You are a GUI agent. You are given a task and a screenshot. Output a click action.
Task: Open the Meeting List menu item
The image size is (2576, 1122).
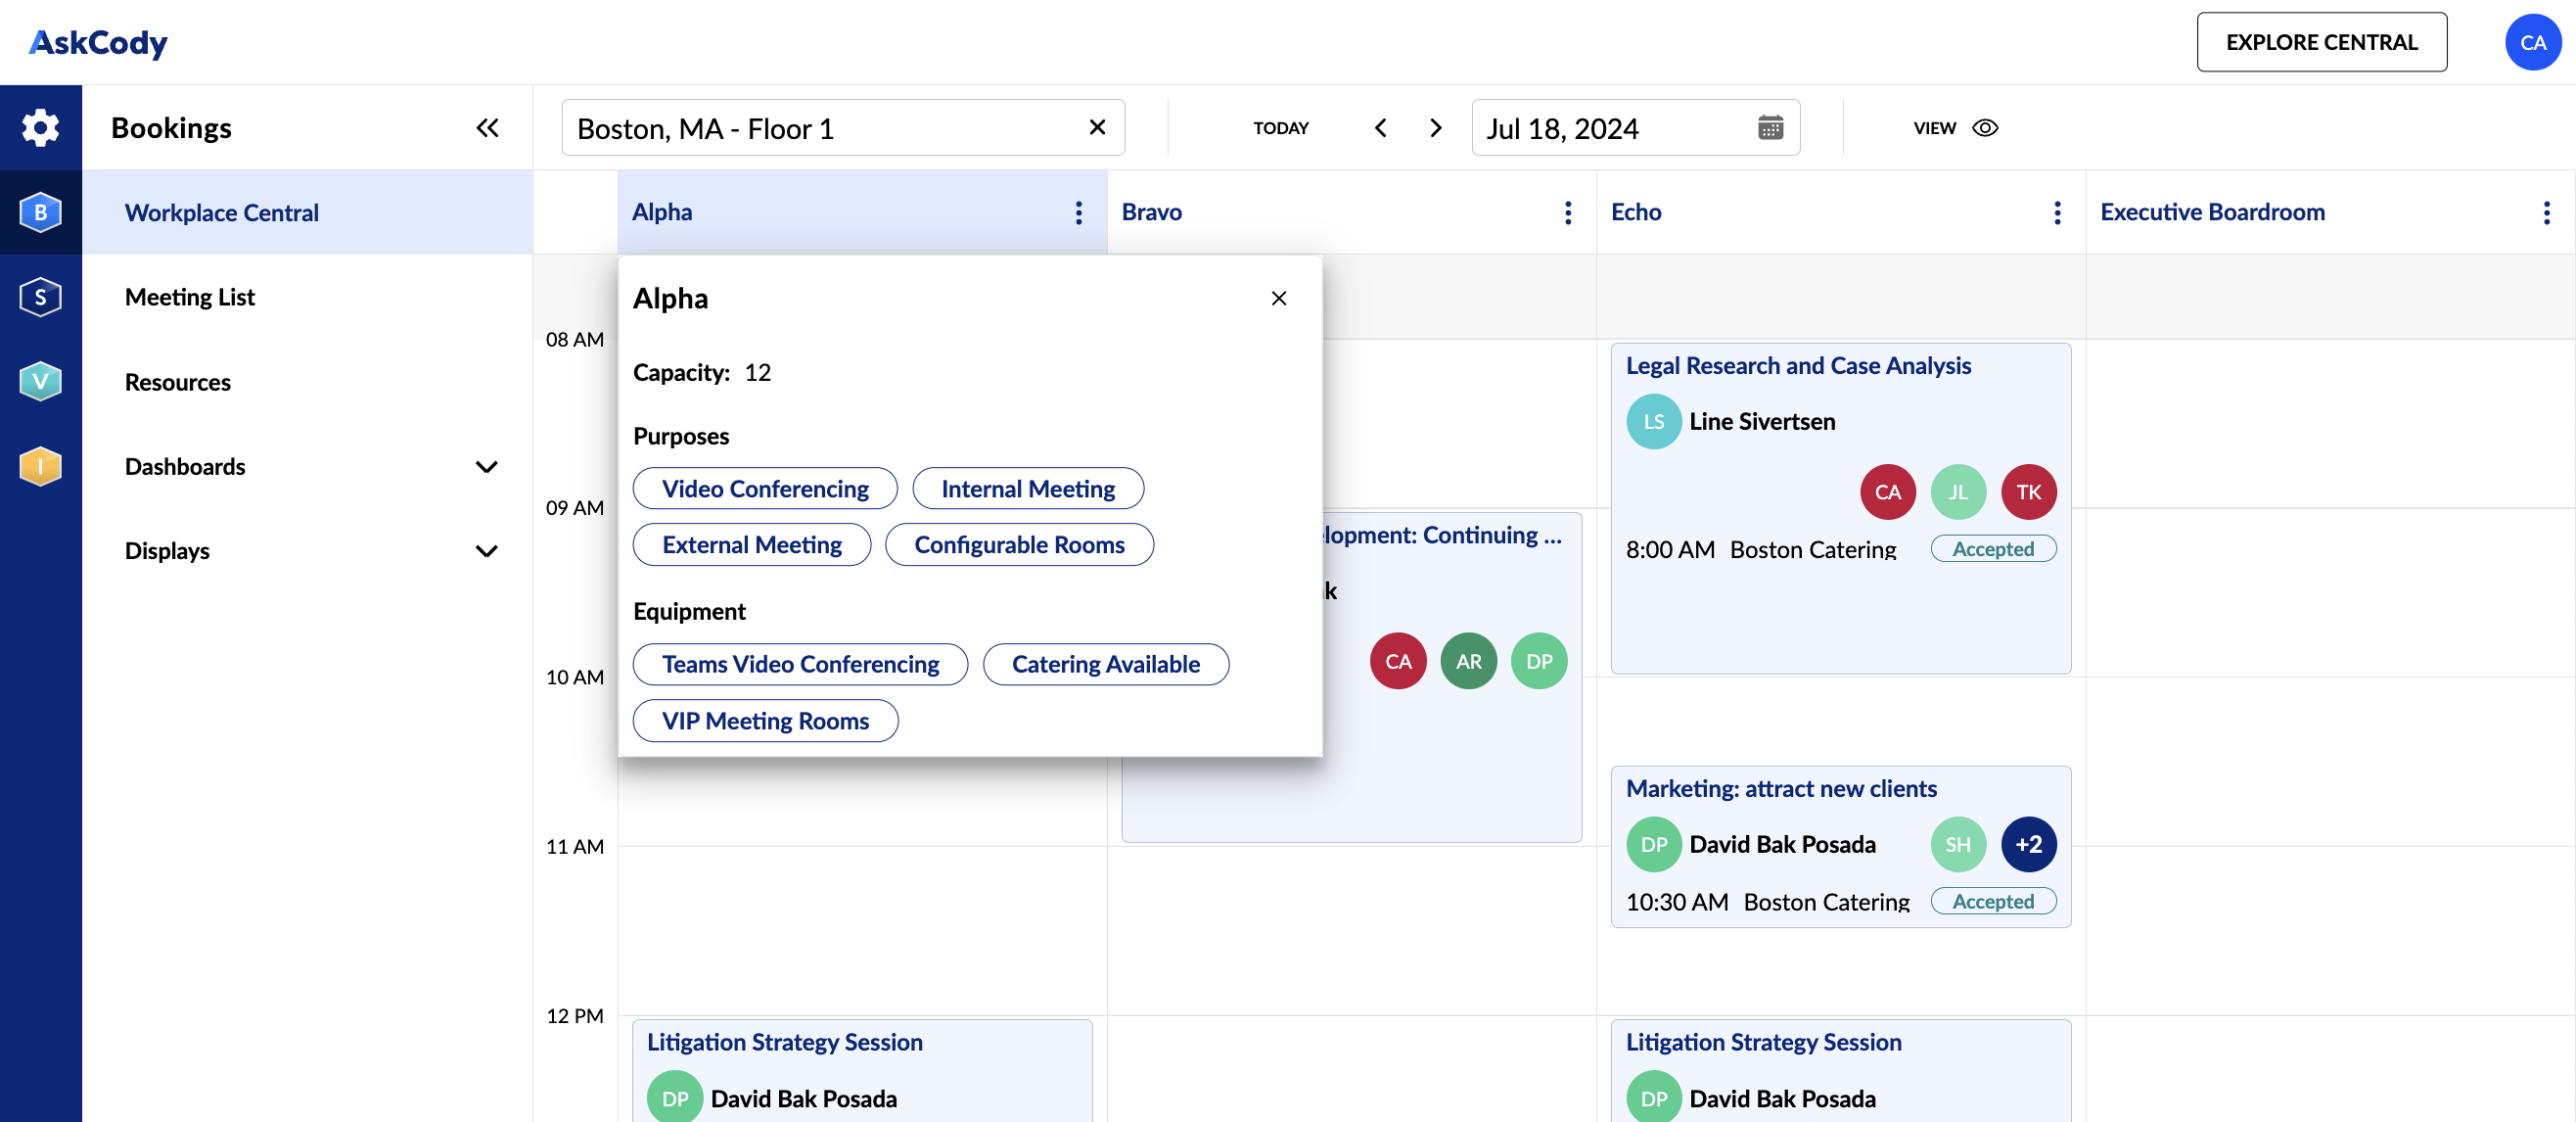point(190,297)
